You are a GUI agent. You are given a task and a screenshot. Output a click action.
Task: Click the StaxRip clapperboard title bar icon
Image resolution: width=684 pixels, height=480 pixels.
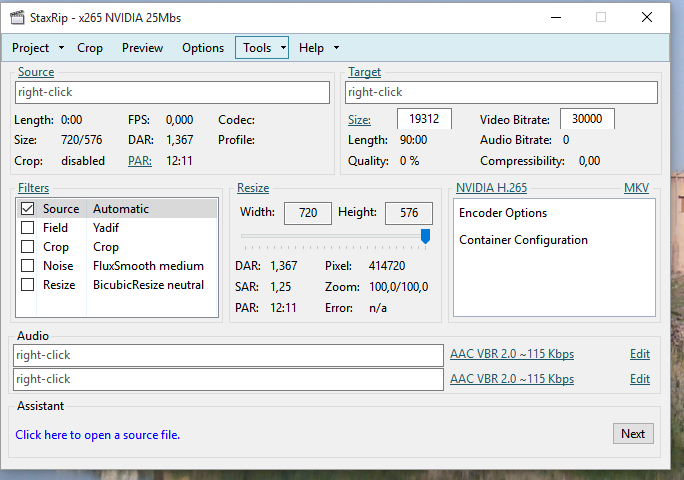coord(17,17)
